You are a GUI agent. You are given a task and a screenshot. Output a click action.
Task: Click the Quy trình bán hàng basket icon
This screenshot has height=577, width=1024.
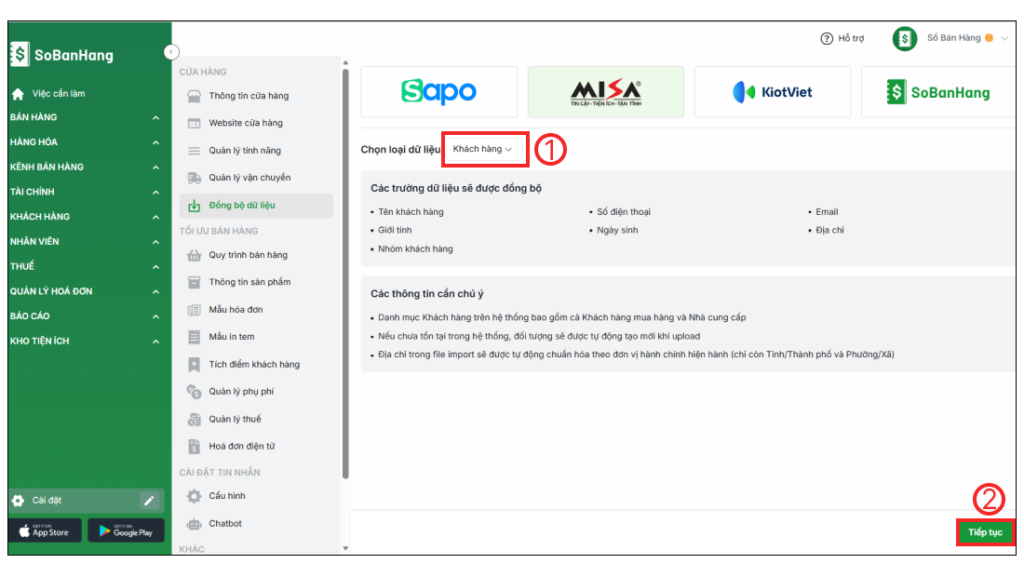194,255
